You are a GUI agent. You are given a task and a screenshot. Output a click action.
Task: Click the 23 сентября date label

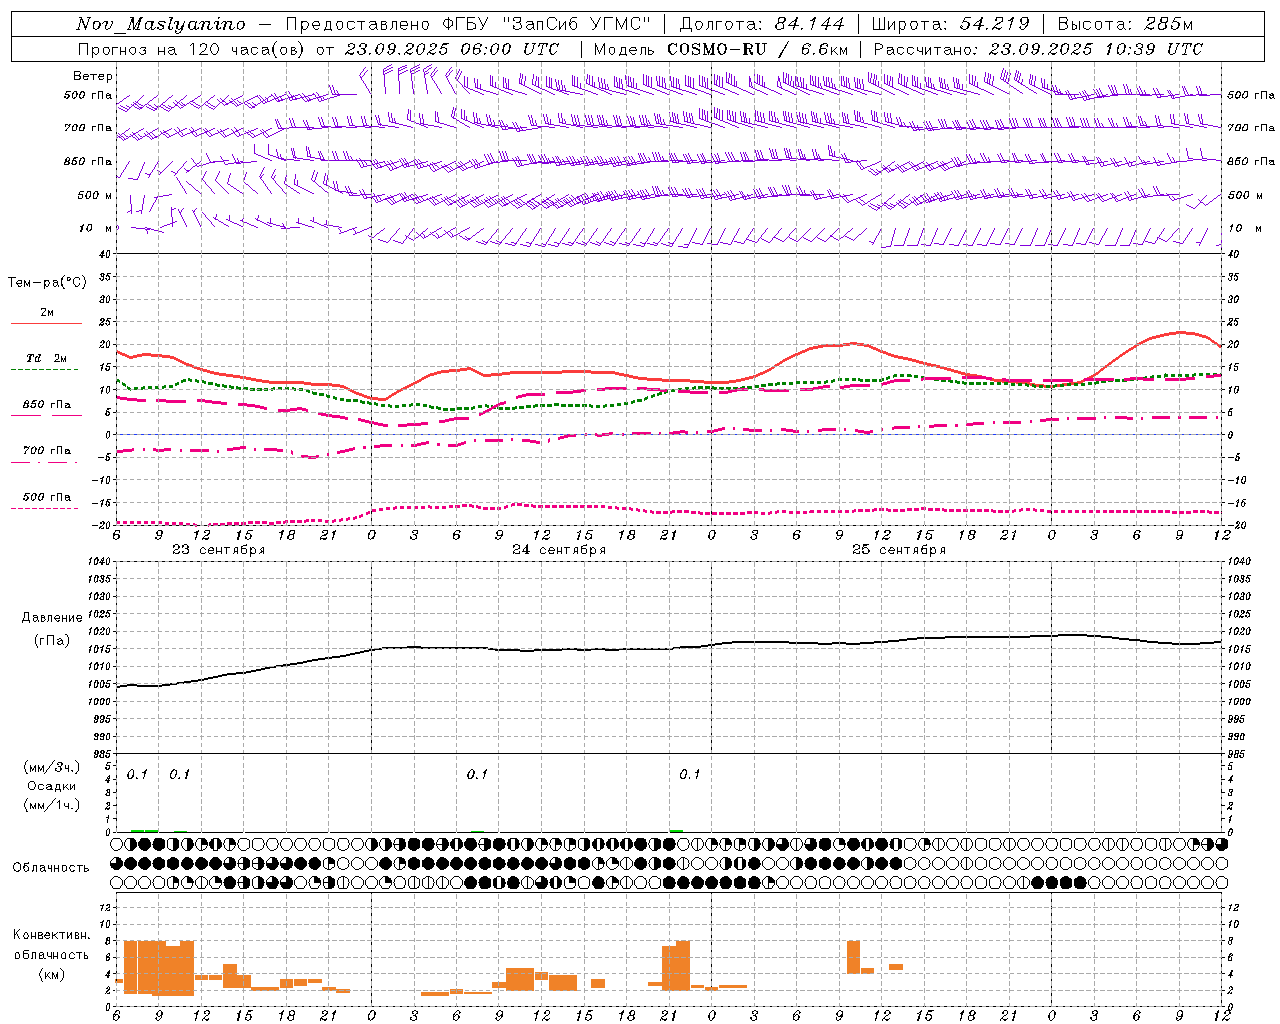(x=218, y=550)
